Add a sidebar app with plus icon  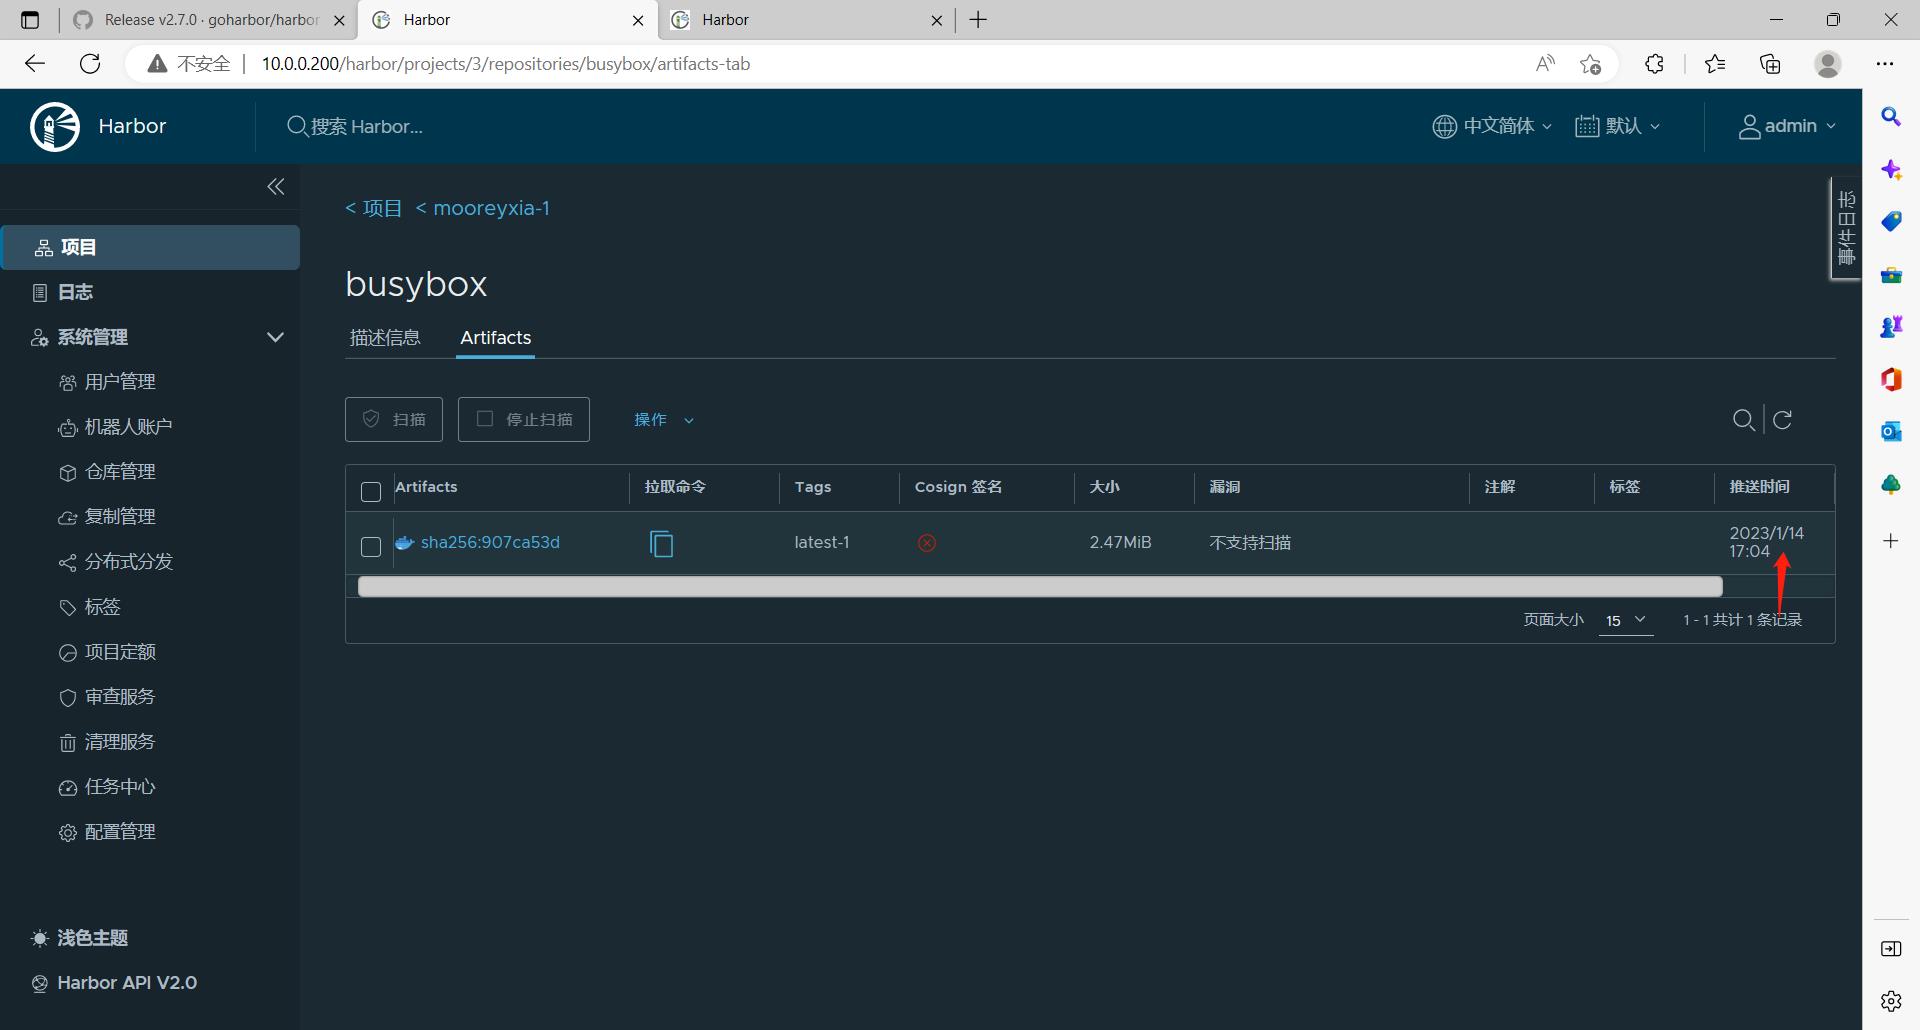tap(1891, 541)
